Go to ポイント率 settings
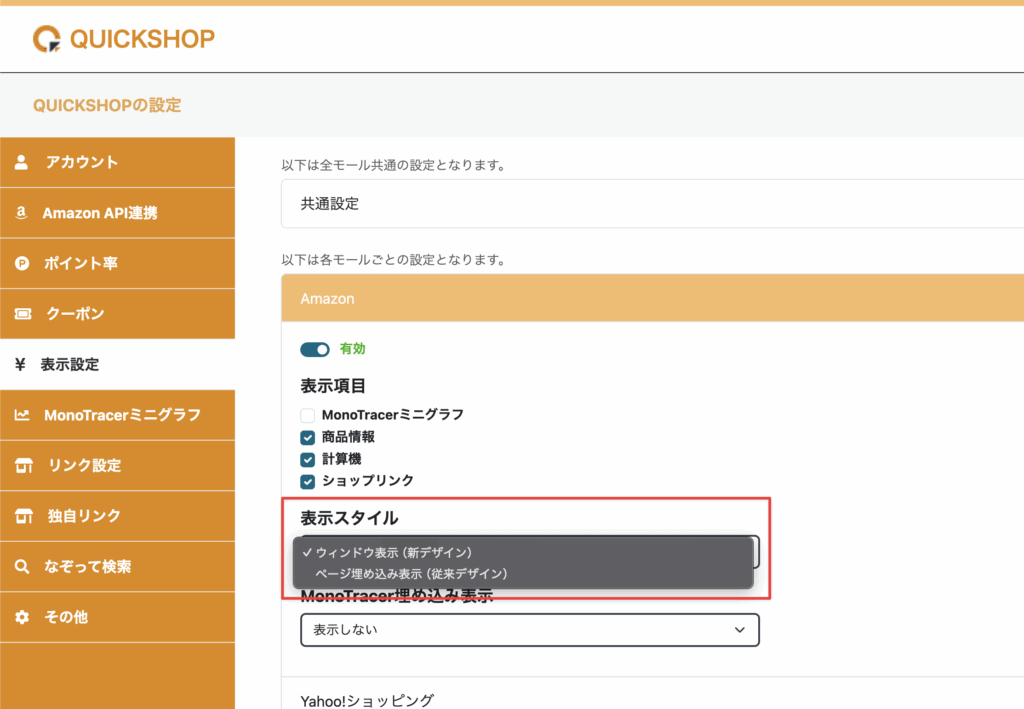Viewport: 1024px width, 709px height. pyautogui.click(x=118, y=263)
